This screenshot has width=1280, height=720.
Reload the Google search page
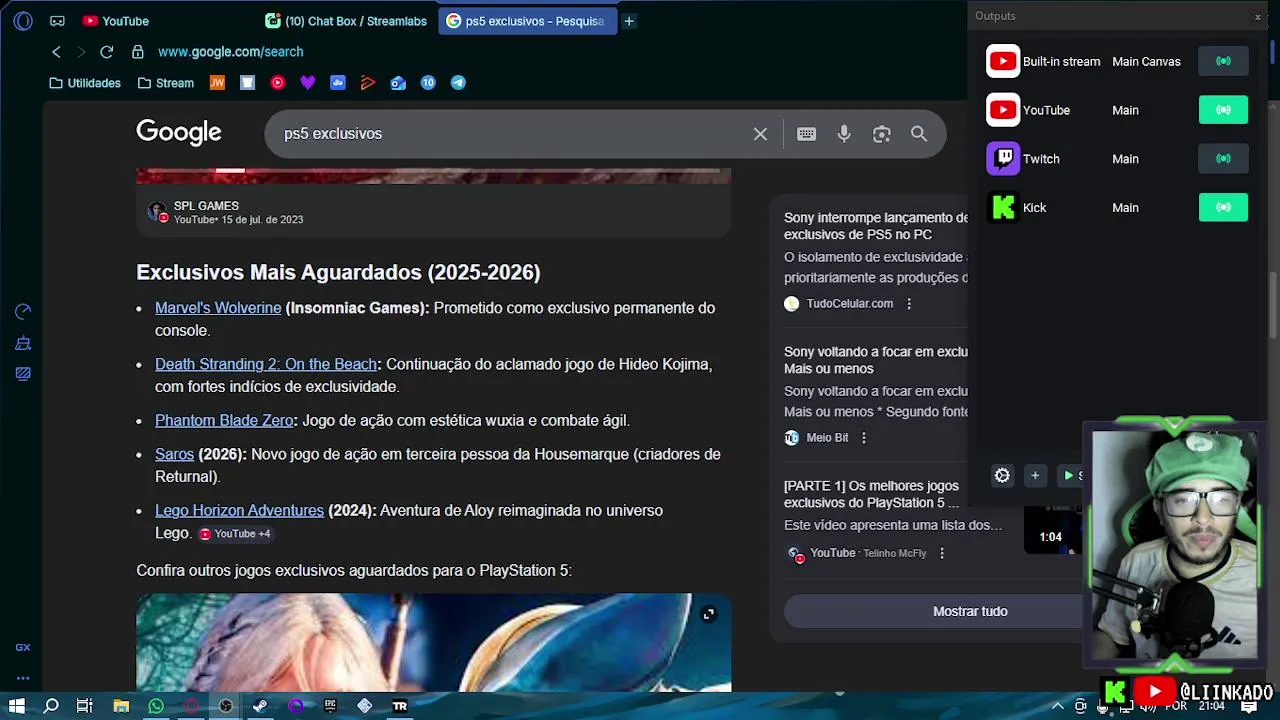pos(107,52)
